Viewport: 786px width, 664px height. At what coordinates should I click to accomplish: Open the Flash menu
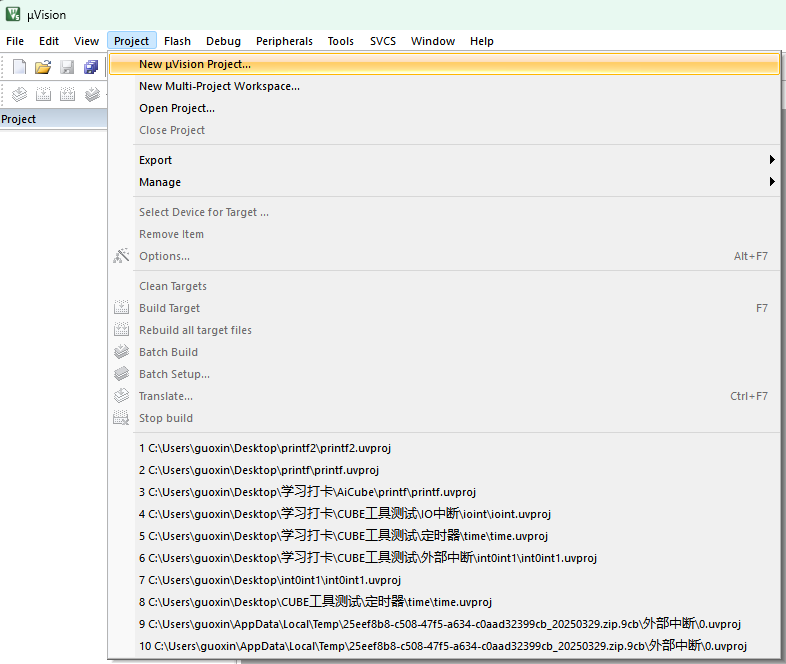click(177, 41)
